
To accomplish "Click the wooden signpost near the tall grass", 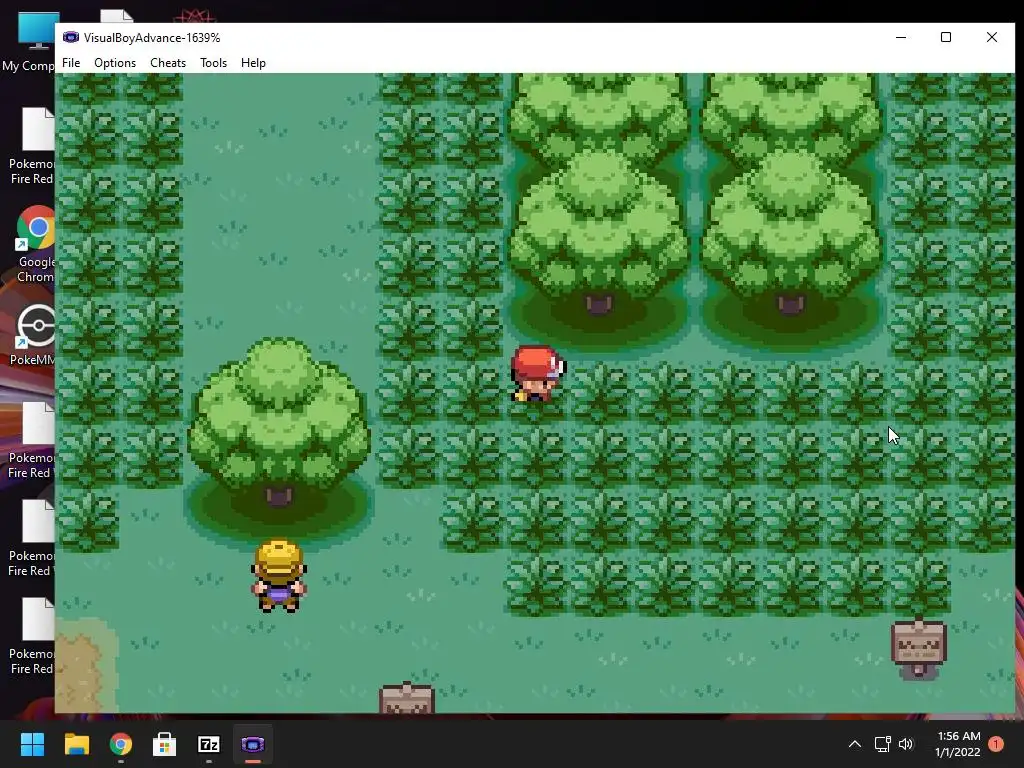I will click(x=918, y=647).
